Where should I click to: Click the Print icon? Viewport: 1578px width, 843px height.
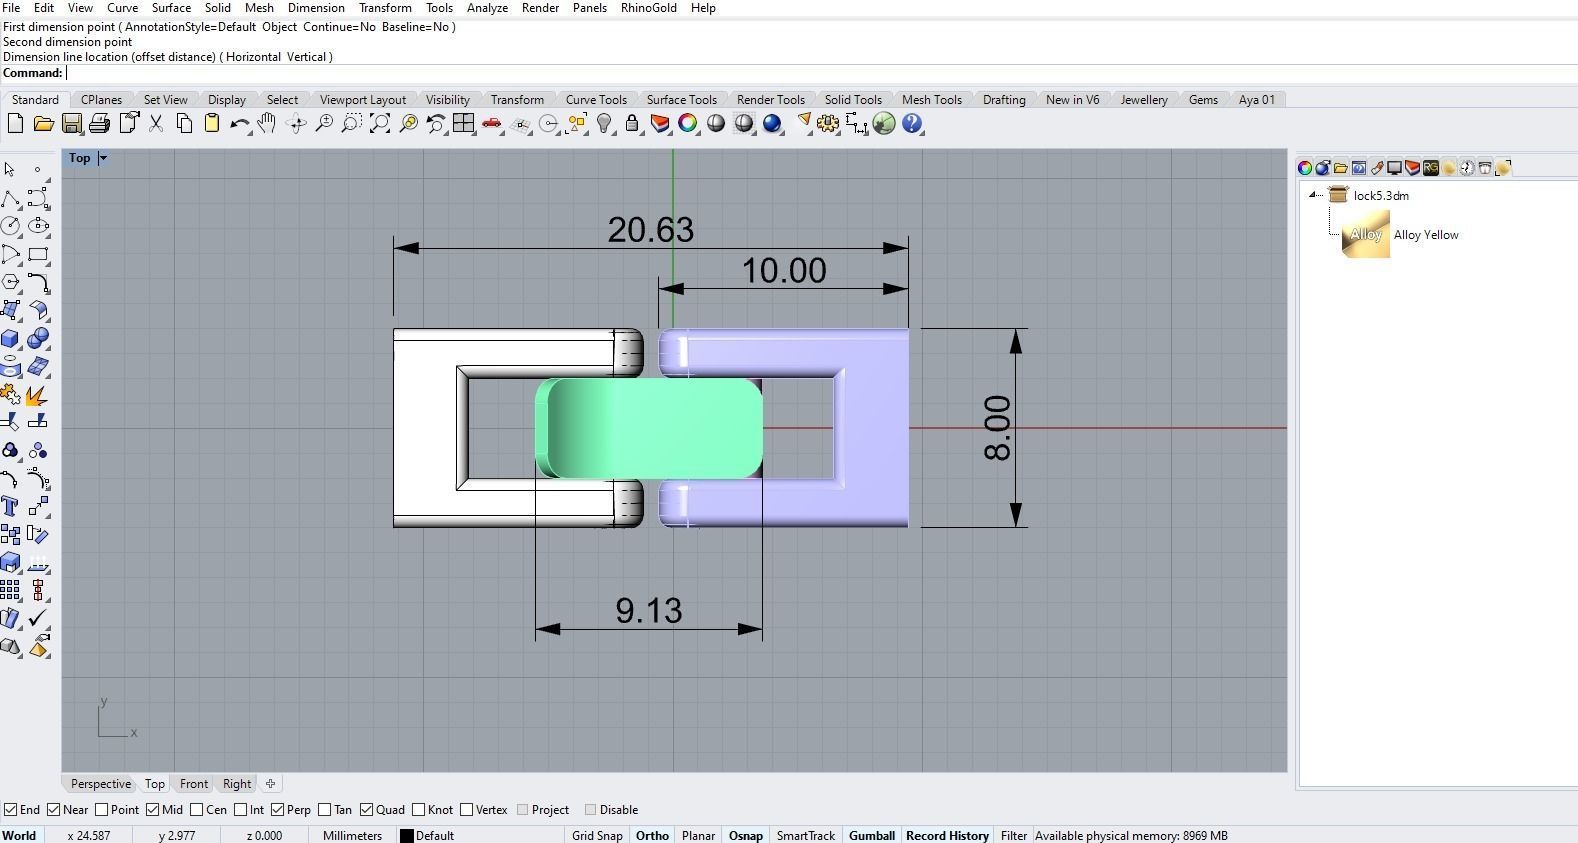click(x=99, y=123)
